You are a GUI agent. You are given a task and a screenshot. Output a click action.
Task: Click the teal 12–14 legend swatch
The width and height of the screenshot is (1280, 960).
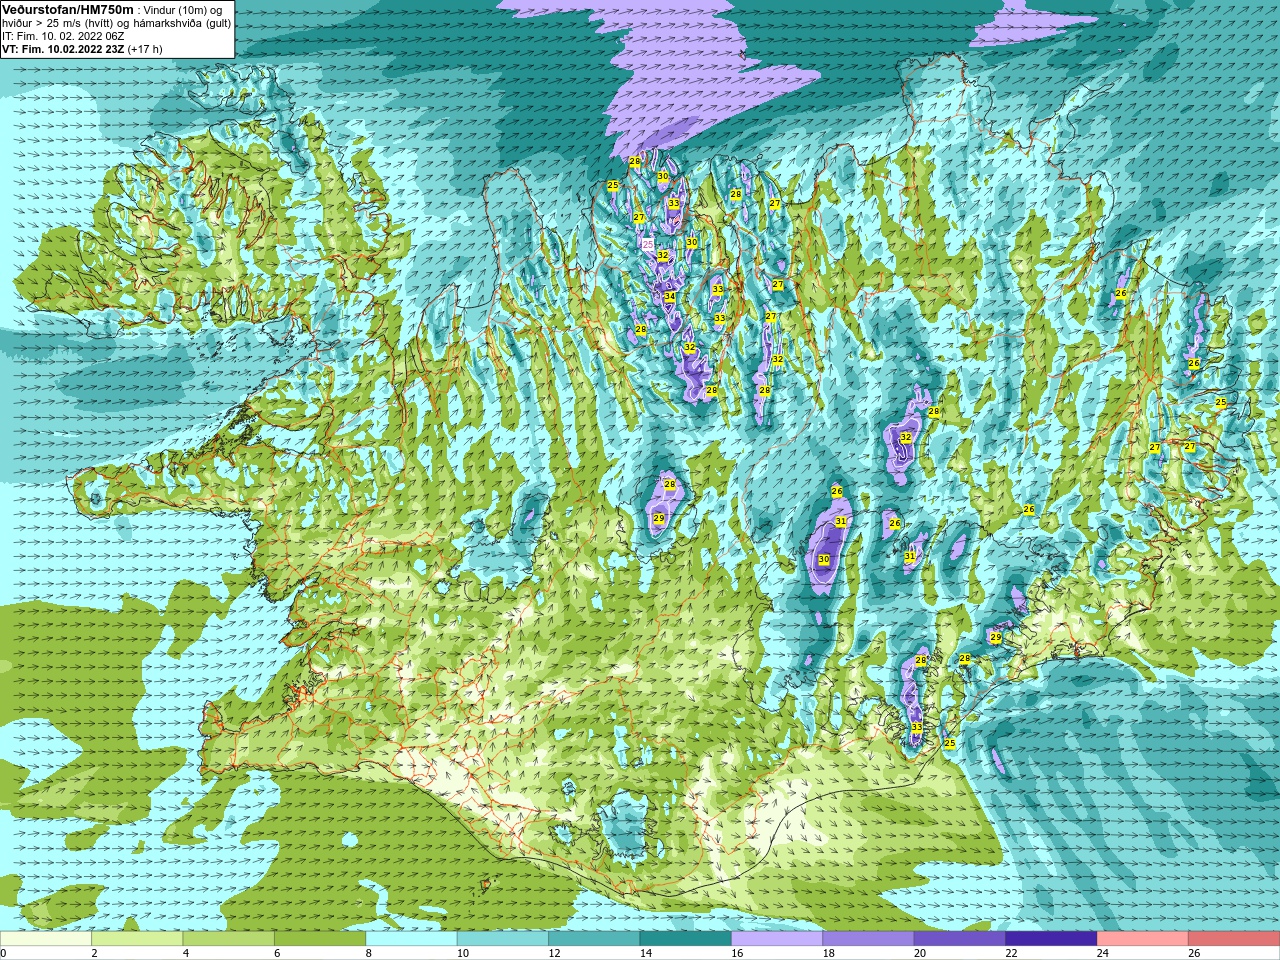tap(594, 940)
